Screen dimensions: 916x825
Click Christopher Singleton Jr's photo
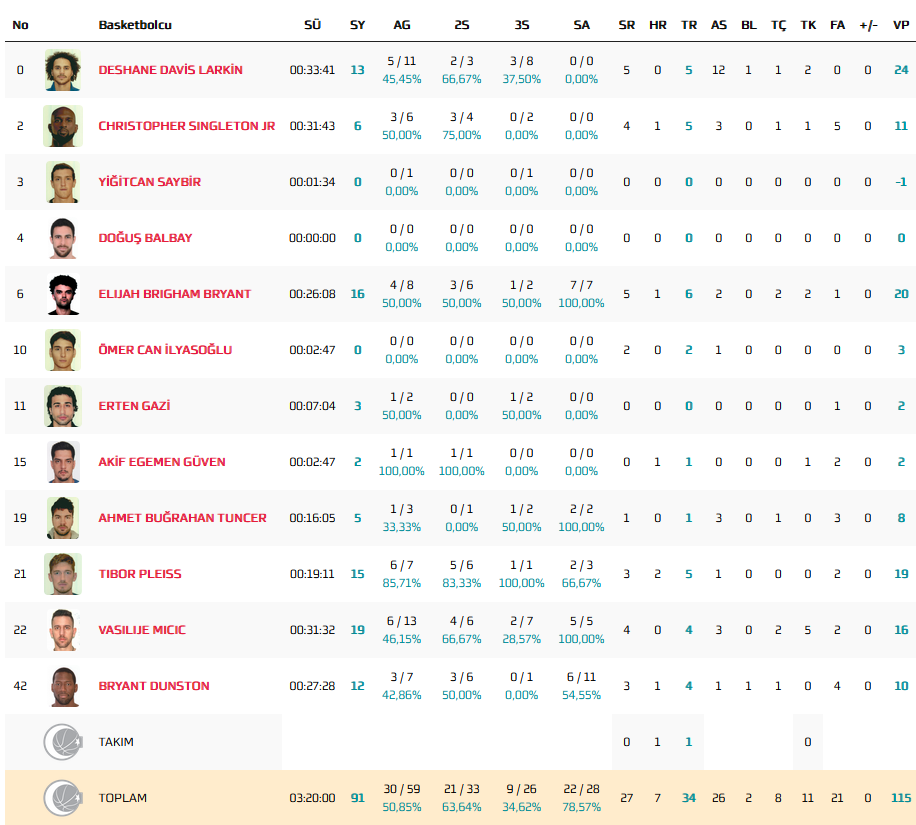[x=62, y=126]
